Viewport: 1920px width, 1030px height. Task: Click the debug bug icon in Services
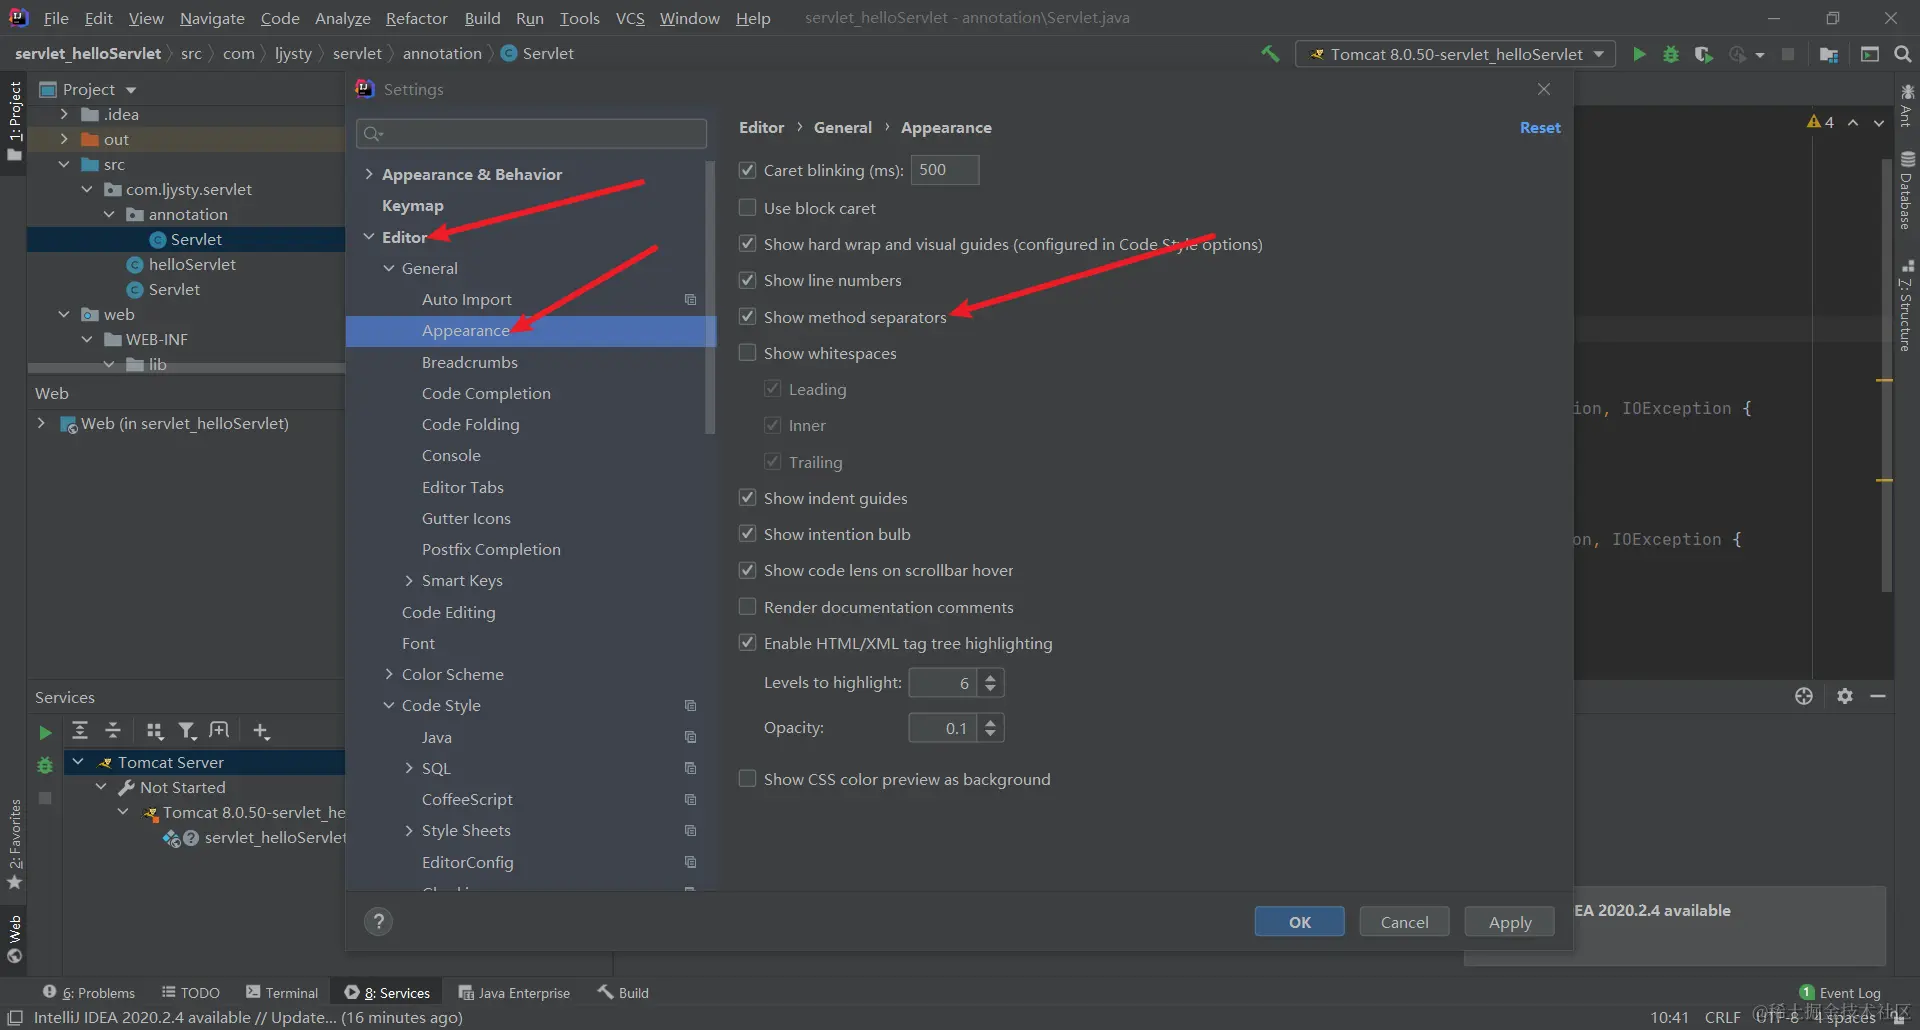[x=45, y=765]
